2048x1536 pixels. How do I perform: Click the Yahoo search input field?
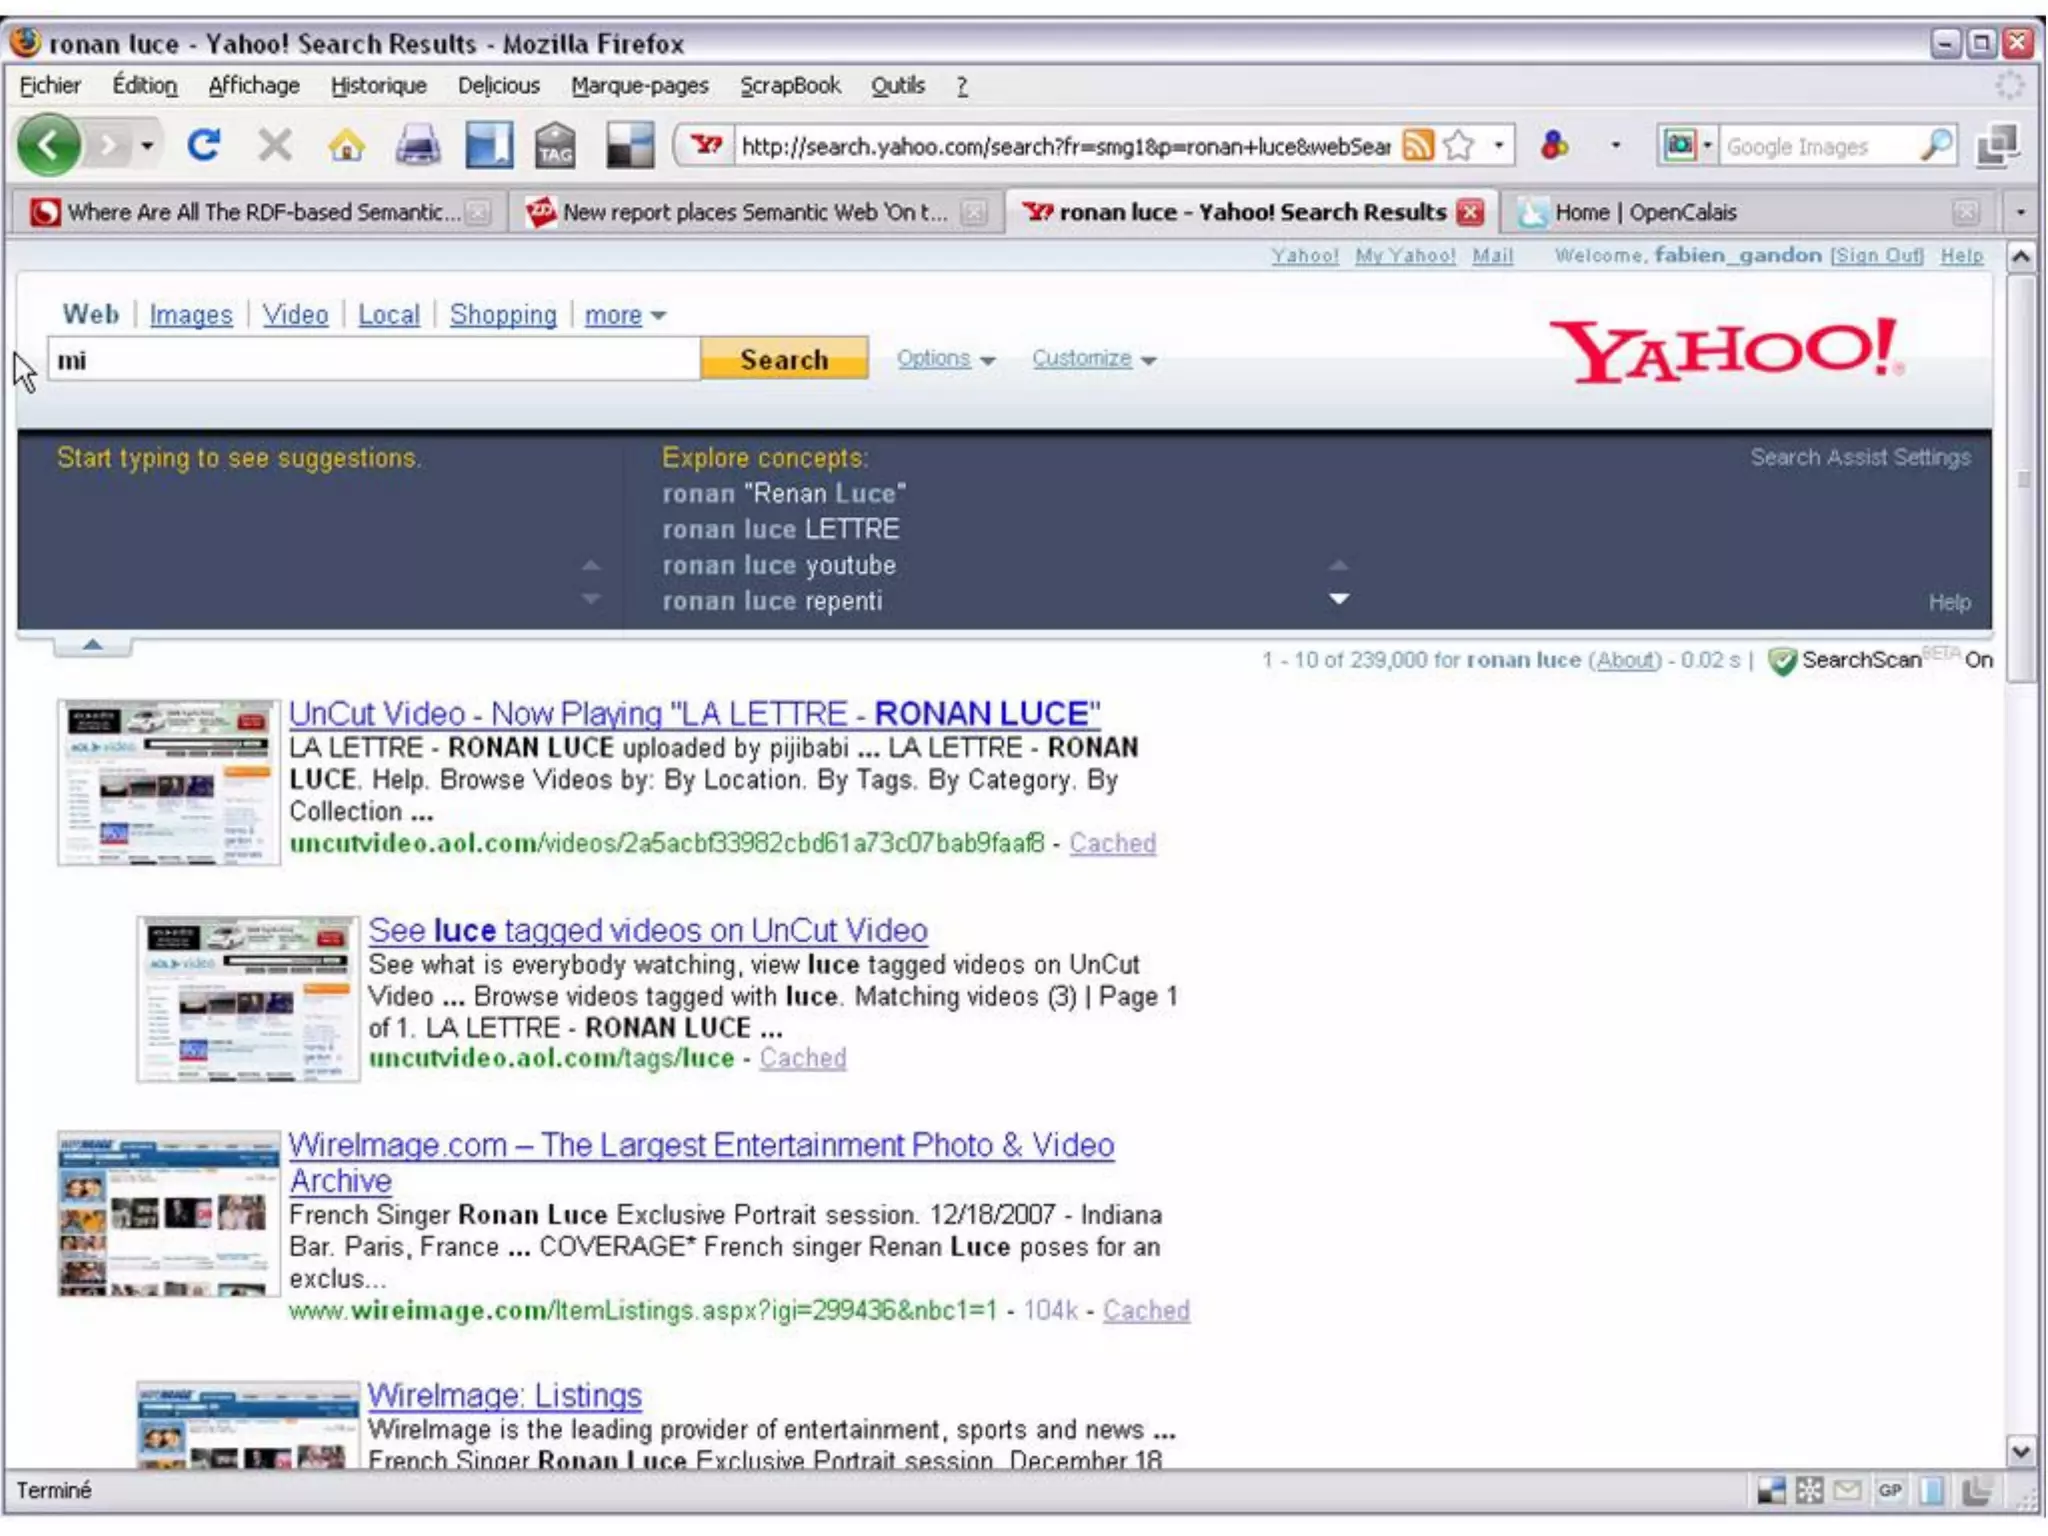coord(372,360)
